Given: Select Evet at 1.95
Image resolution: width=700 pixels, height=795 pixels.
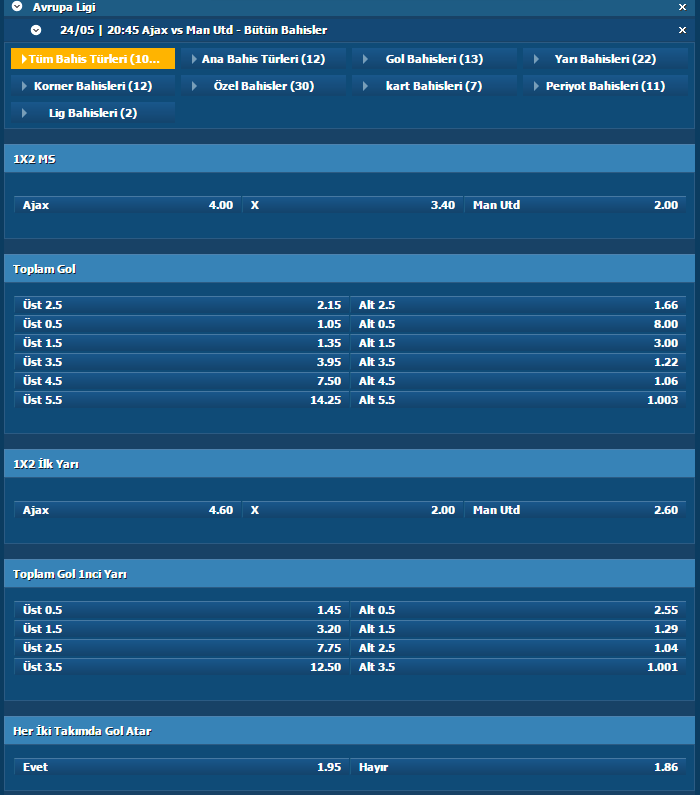Looking at the screenshot, I should tap(181, 767).
